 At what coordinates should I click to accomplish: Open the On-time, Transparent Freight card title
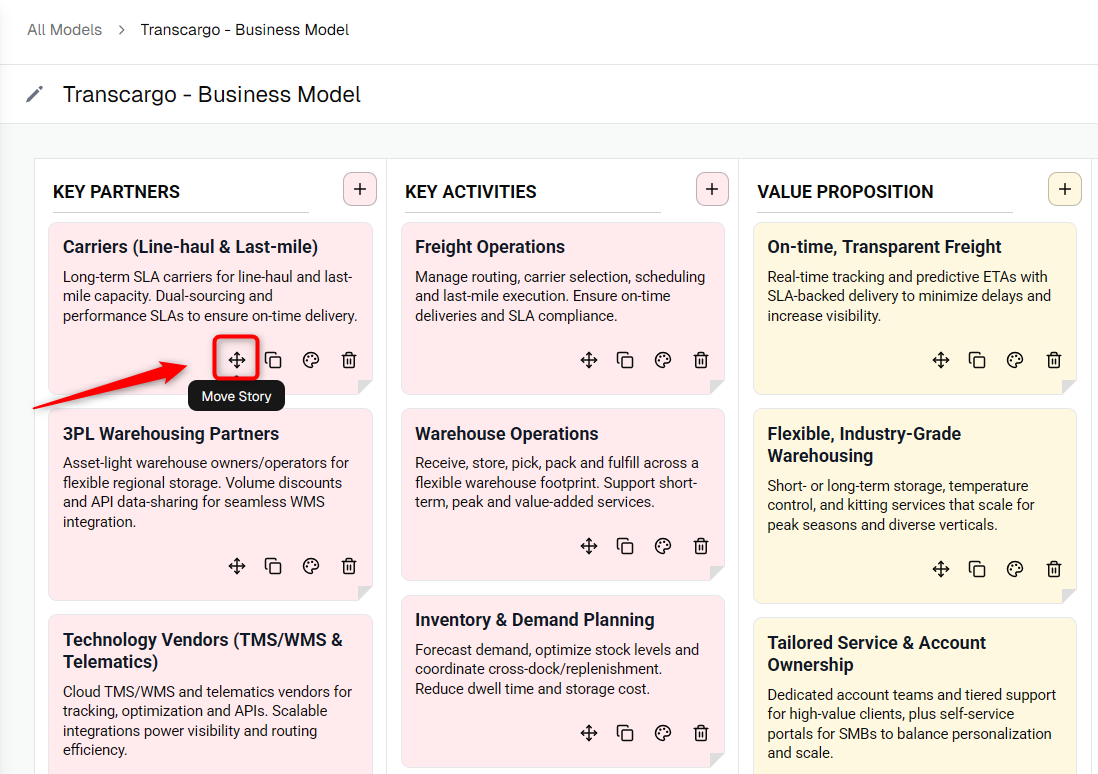(x=884, y=247)
